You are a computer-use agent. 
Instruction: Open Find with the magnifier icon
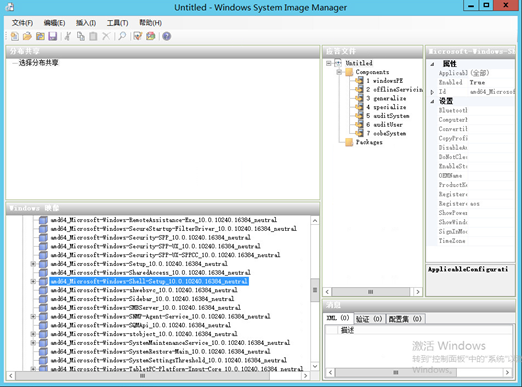coord(122,36)
